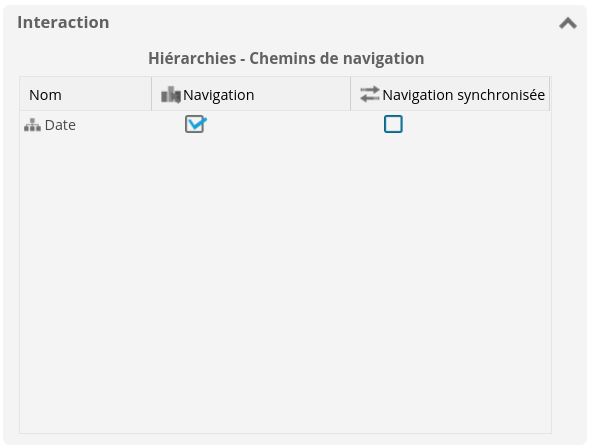Click divider between Navigation and Navigation synchronisée

(x=350, y=94)
